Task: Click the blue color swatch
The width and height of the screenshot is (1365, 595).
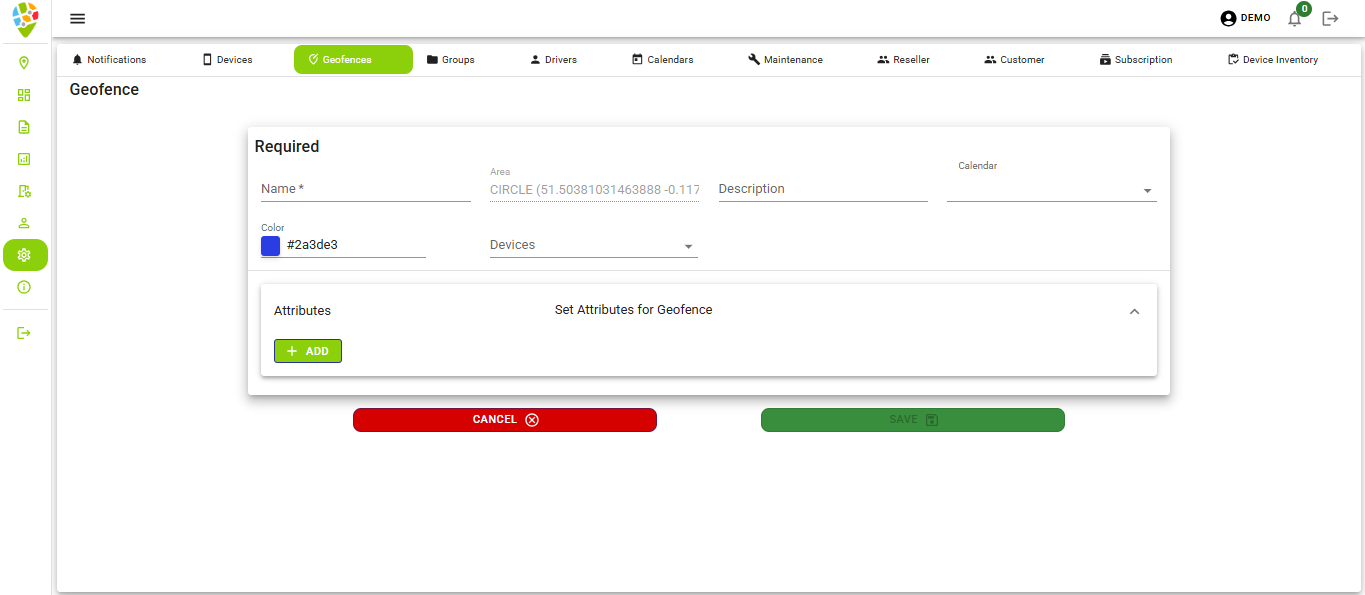Action: tap(270, 245)
